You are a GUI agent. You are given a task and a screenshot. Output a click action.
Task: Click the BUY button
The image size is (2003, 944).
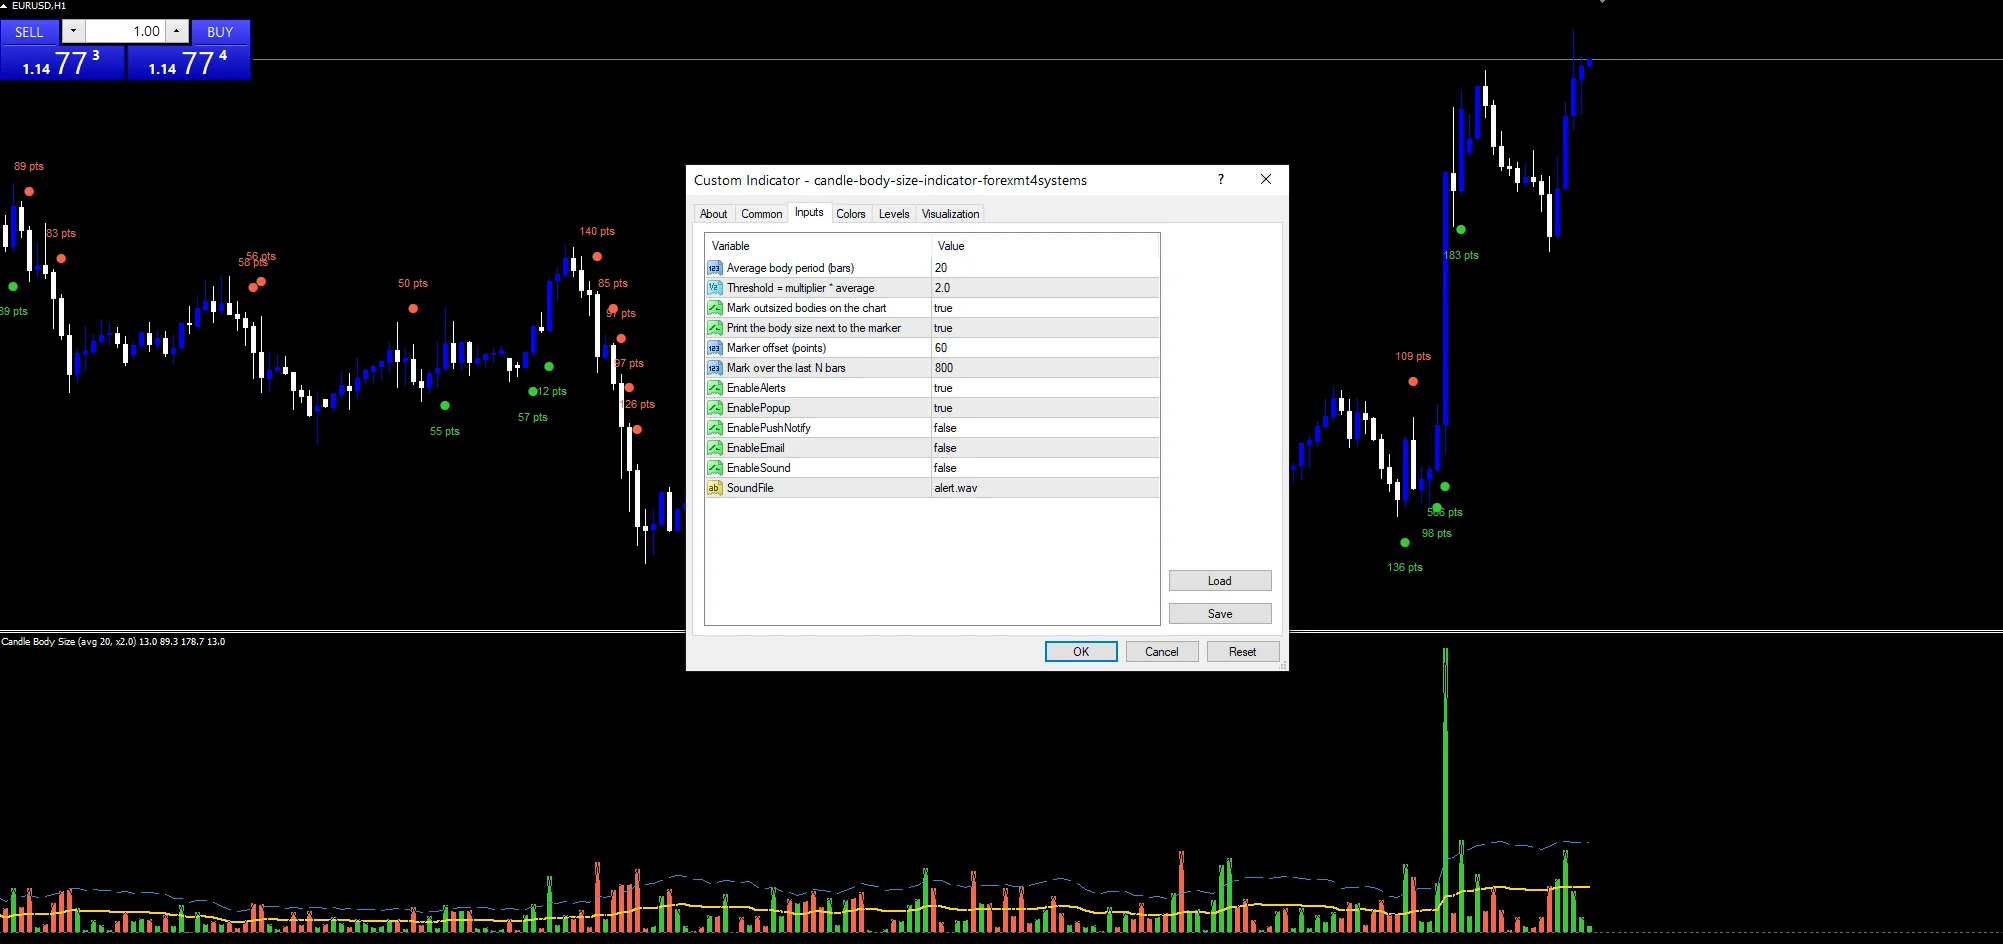click(220, 31)
